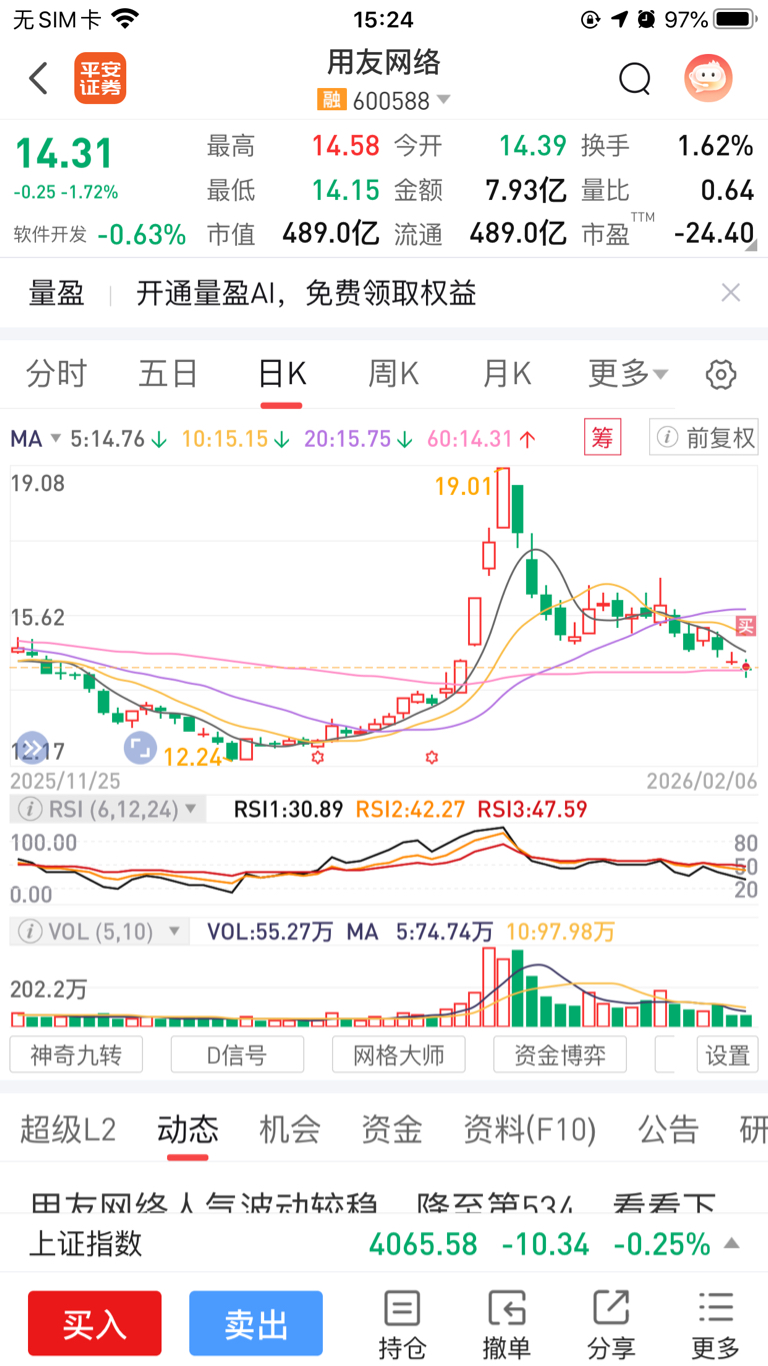Open the search magnifier icon
The width and height of the screenshot is (768, 1366).
635,78
